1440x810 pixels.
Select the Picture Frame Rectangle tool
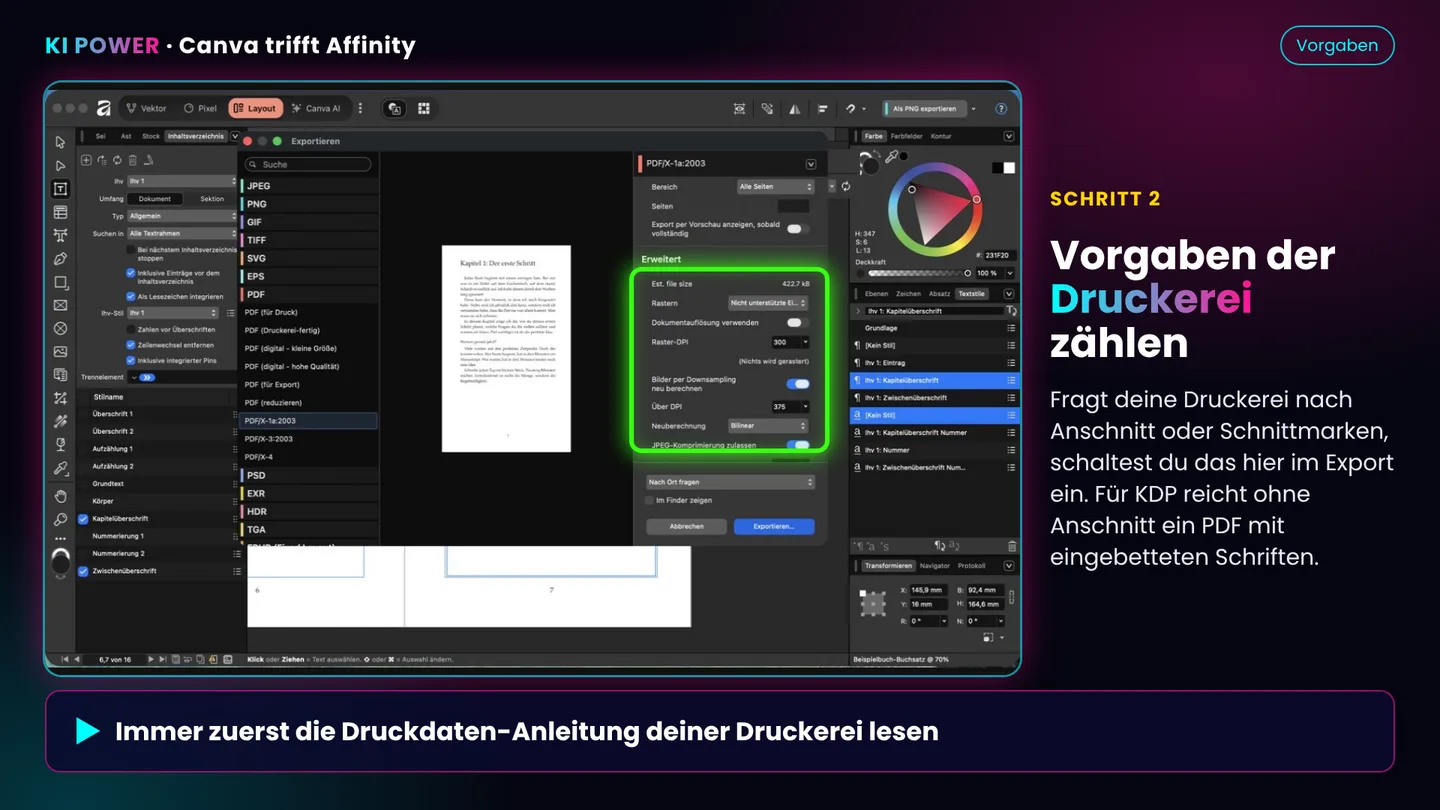point(61,305)
